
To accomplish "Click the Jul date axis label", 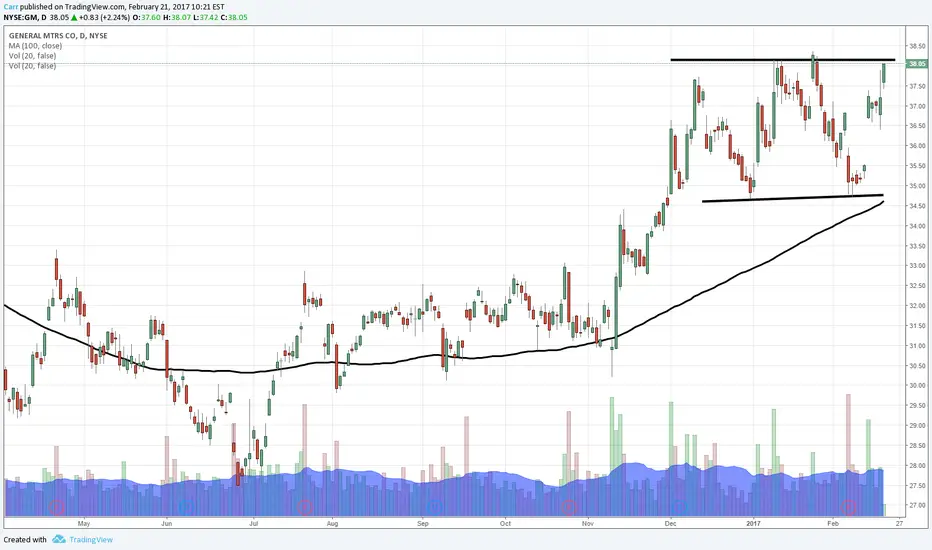I will point(254,524).
